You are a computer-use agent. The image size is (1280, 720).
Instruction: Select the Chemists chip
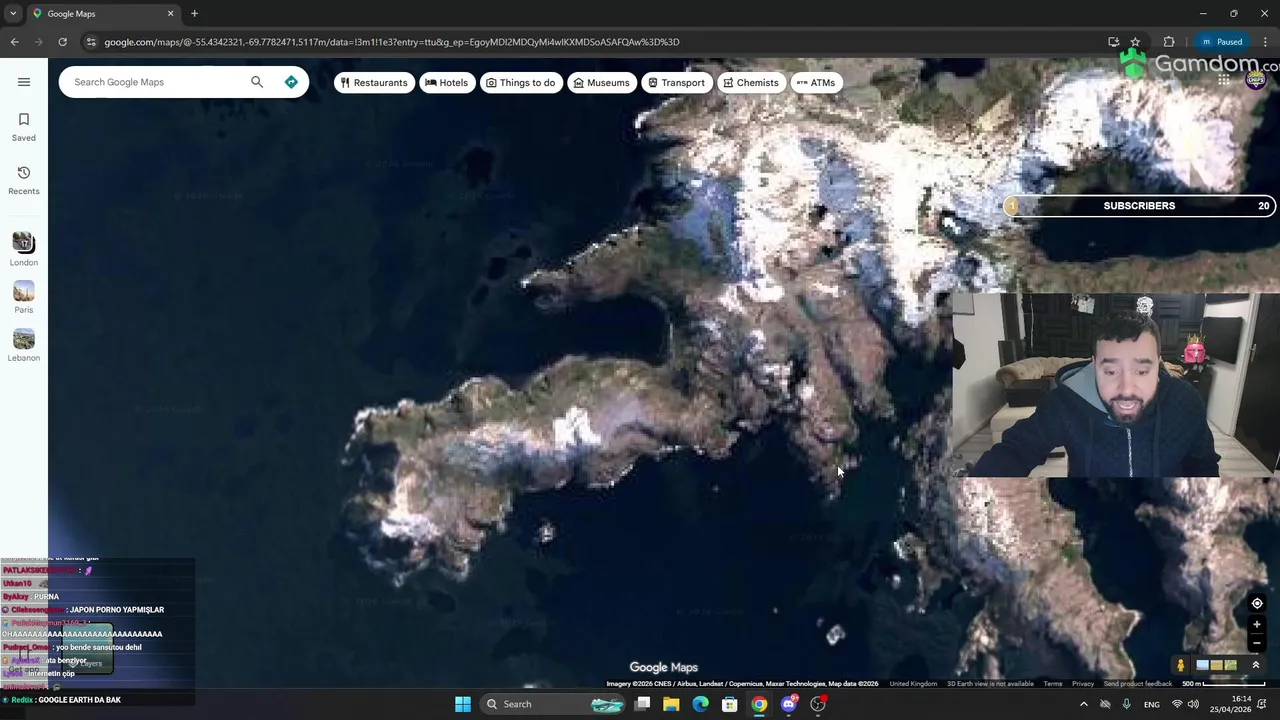click(x=751, y=83)
